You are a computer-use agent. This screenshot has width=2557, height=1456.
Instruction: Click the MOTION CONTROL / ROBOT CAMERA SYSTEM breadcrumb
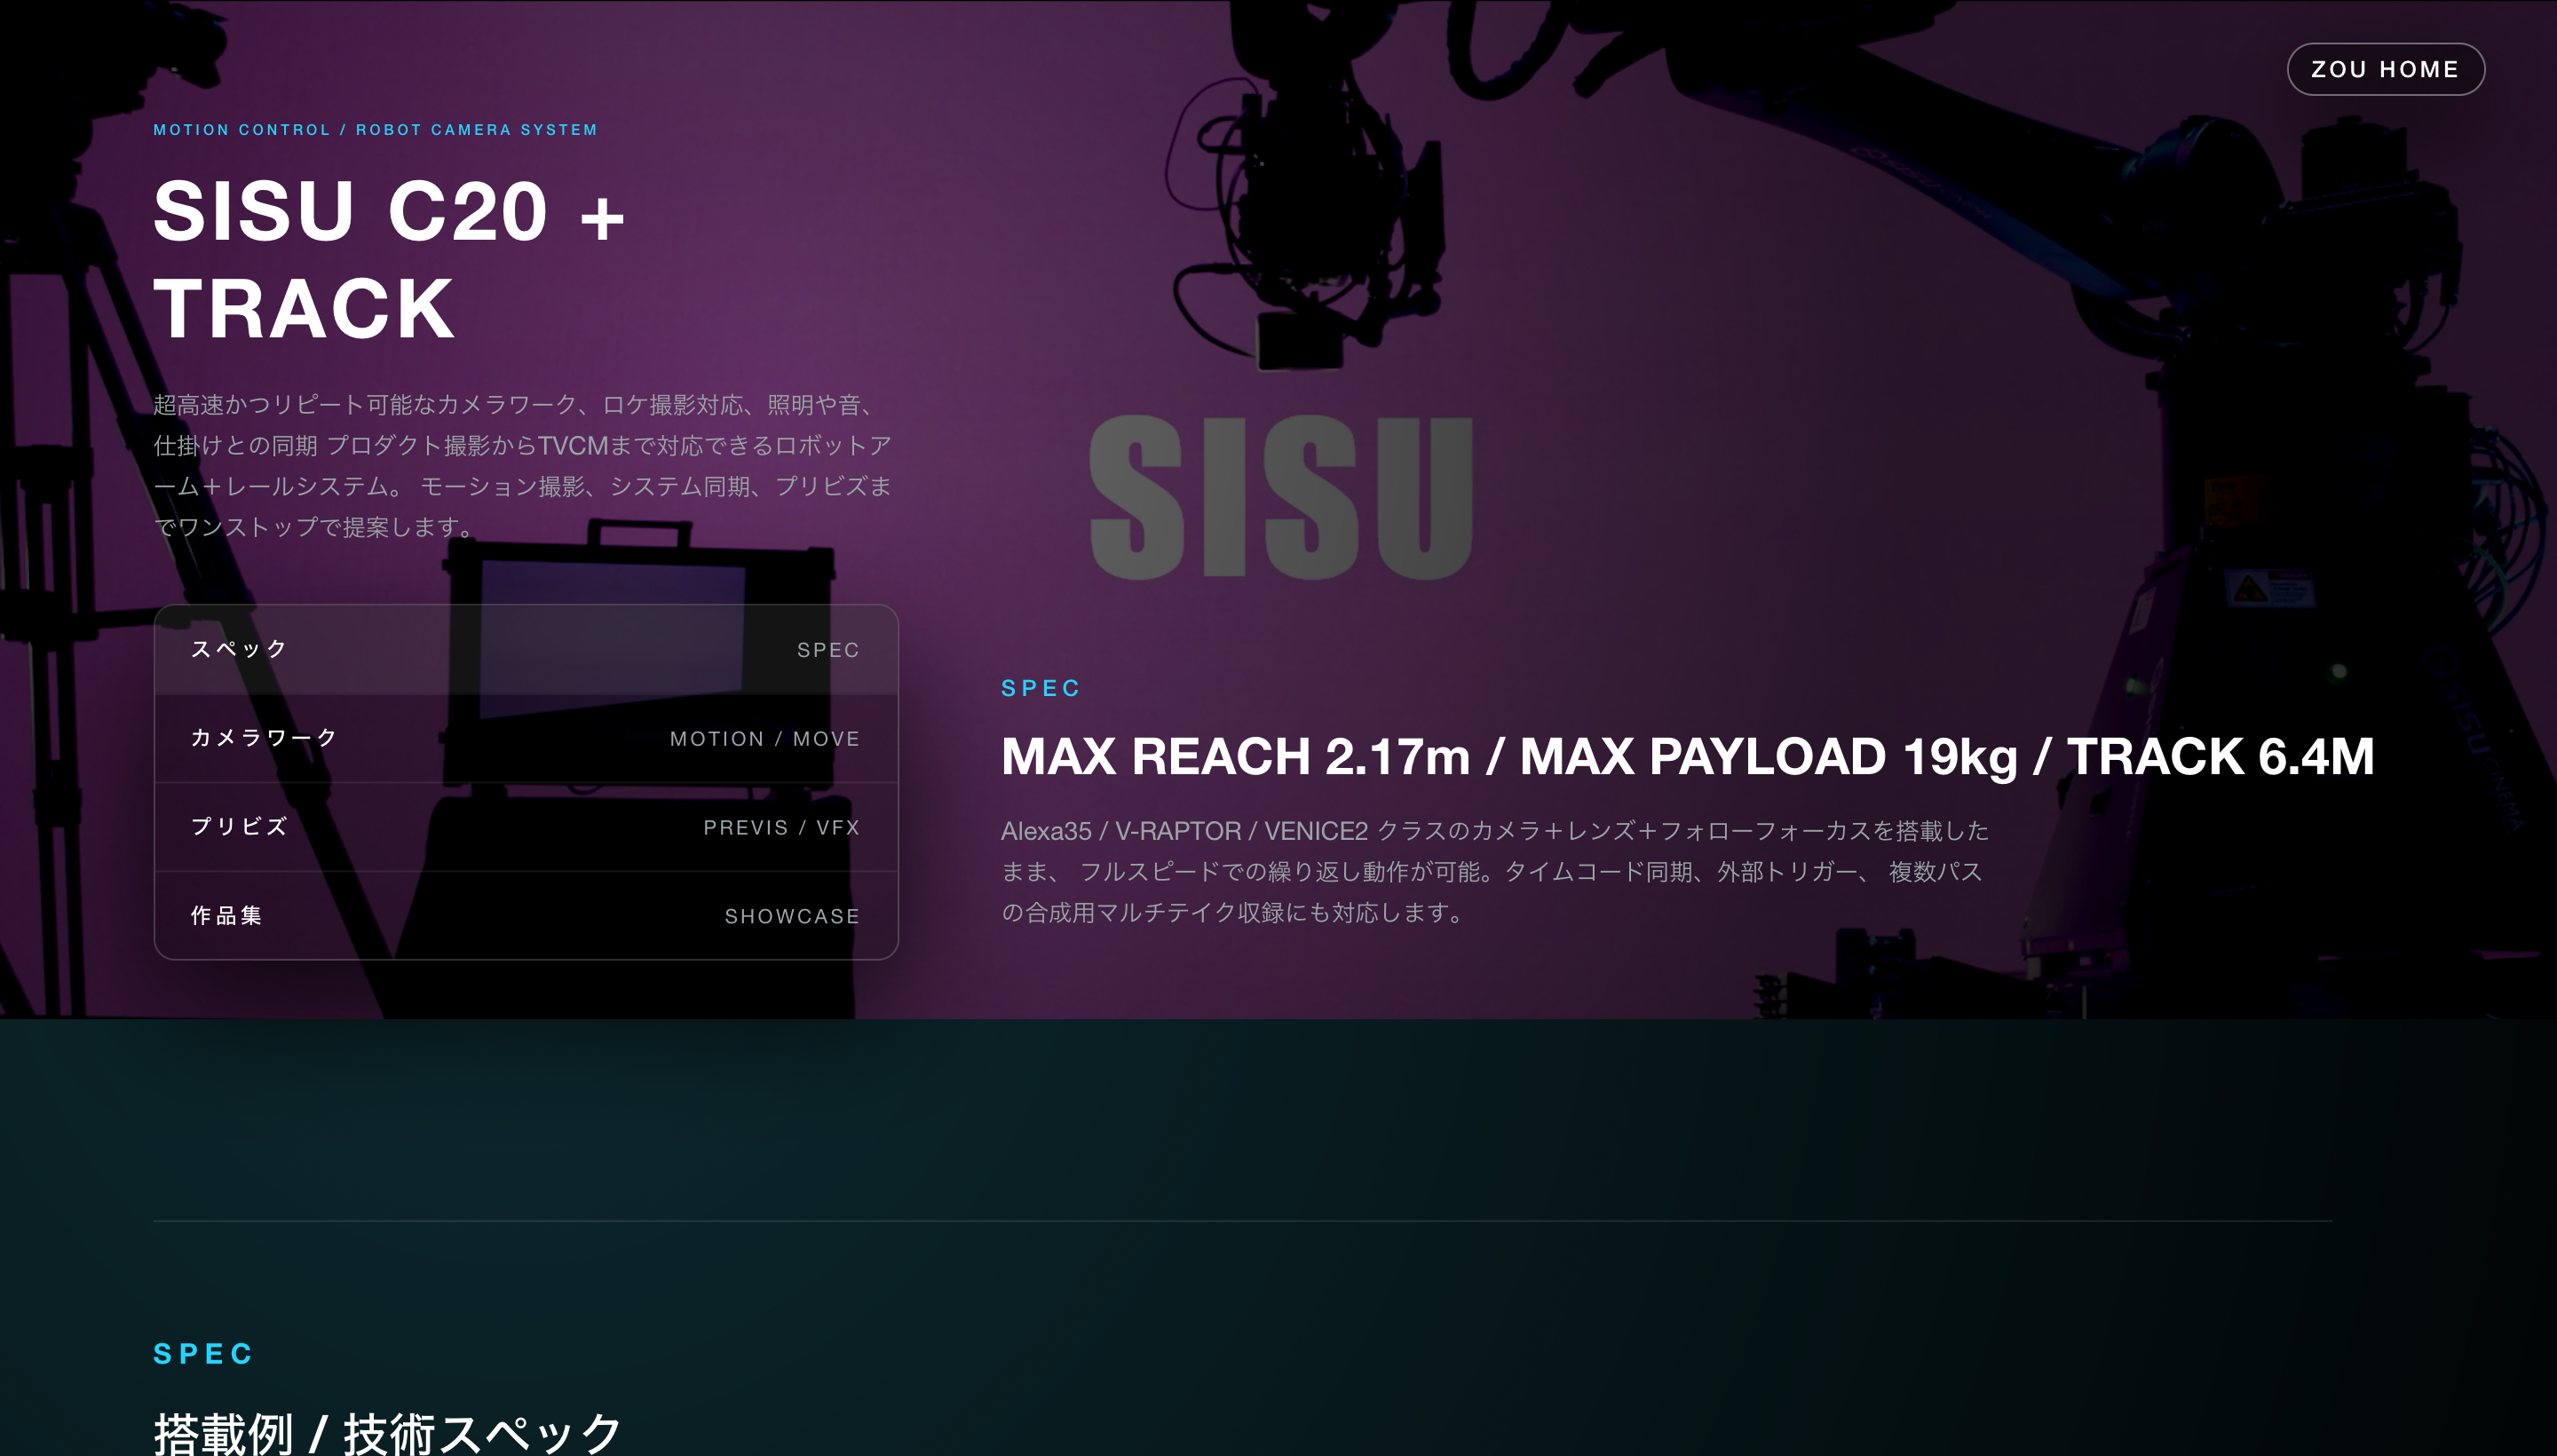(x=375, y=129)
